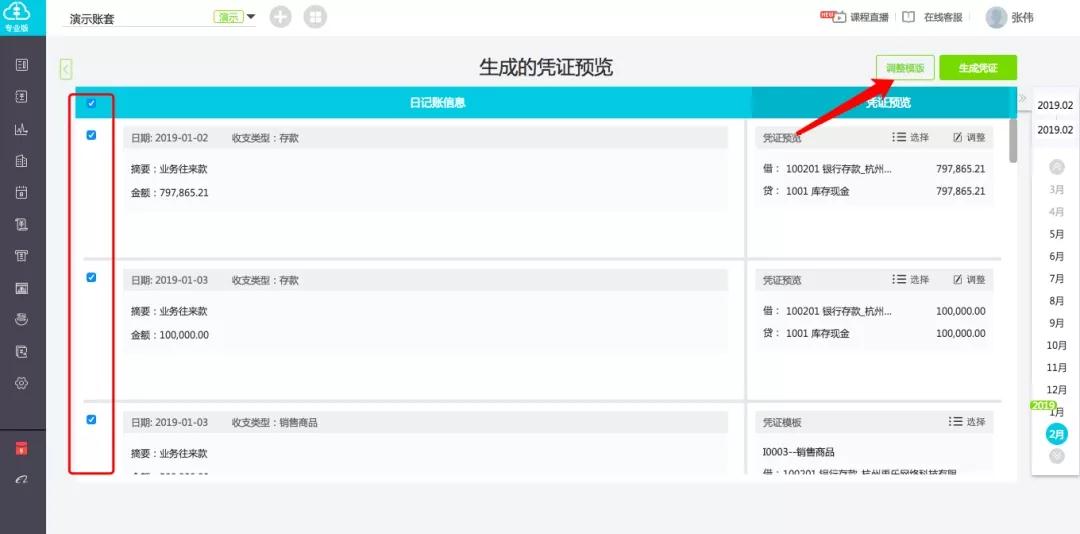This screenshot has height=534, width=1080.
Task: Expand the 演示账套 account dropdown arrow
Action: click(x=251, y=17)
